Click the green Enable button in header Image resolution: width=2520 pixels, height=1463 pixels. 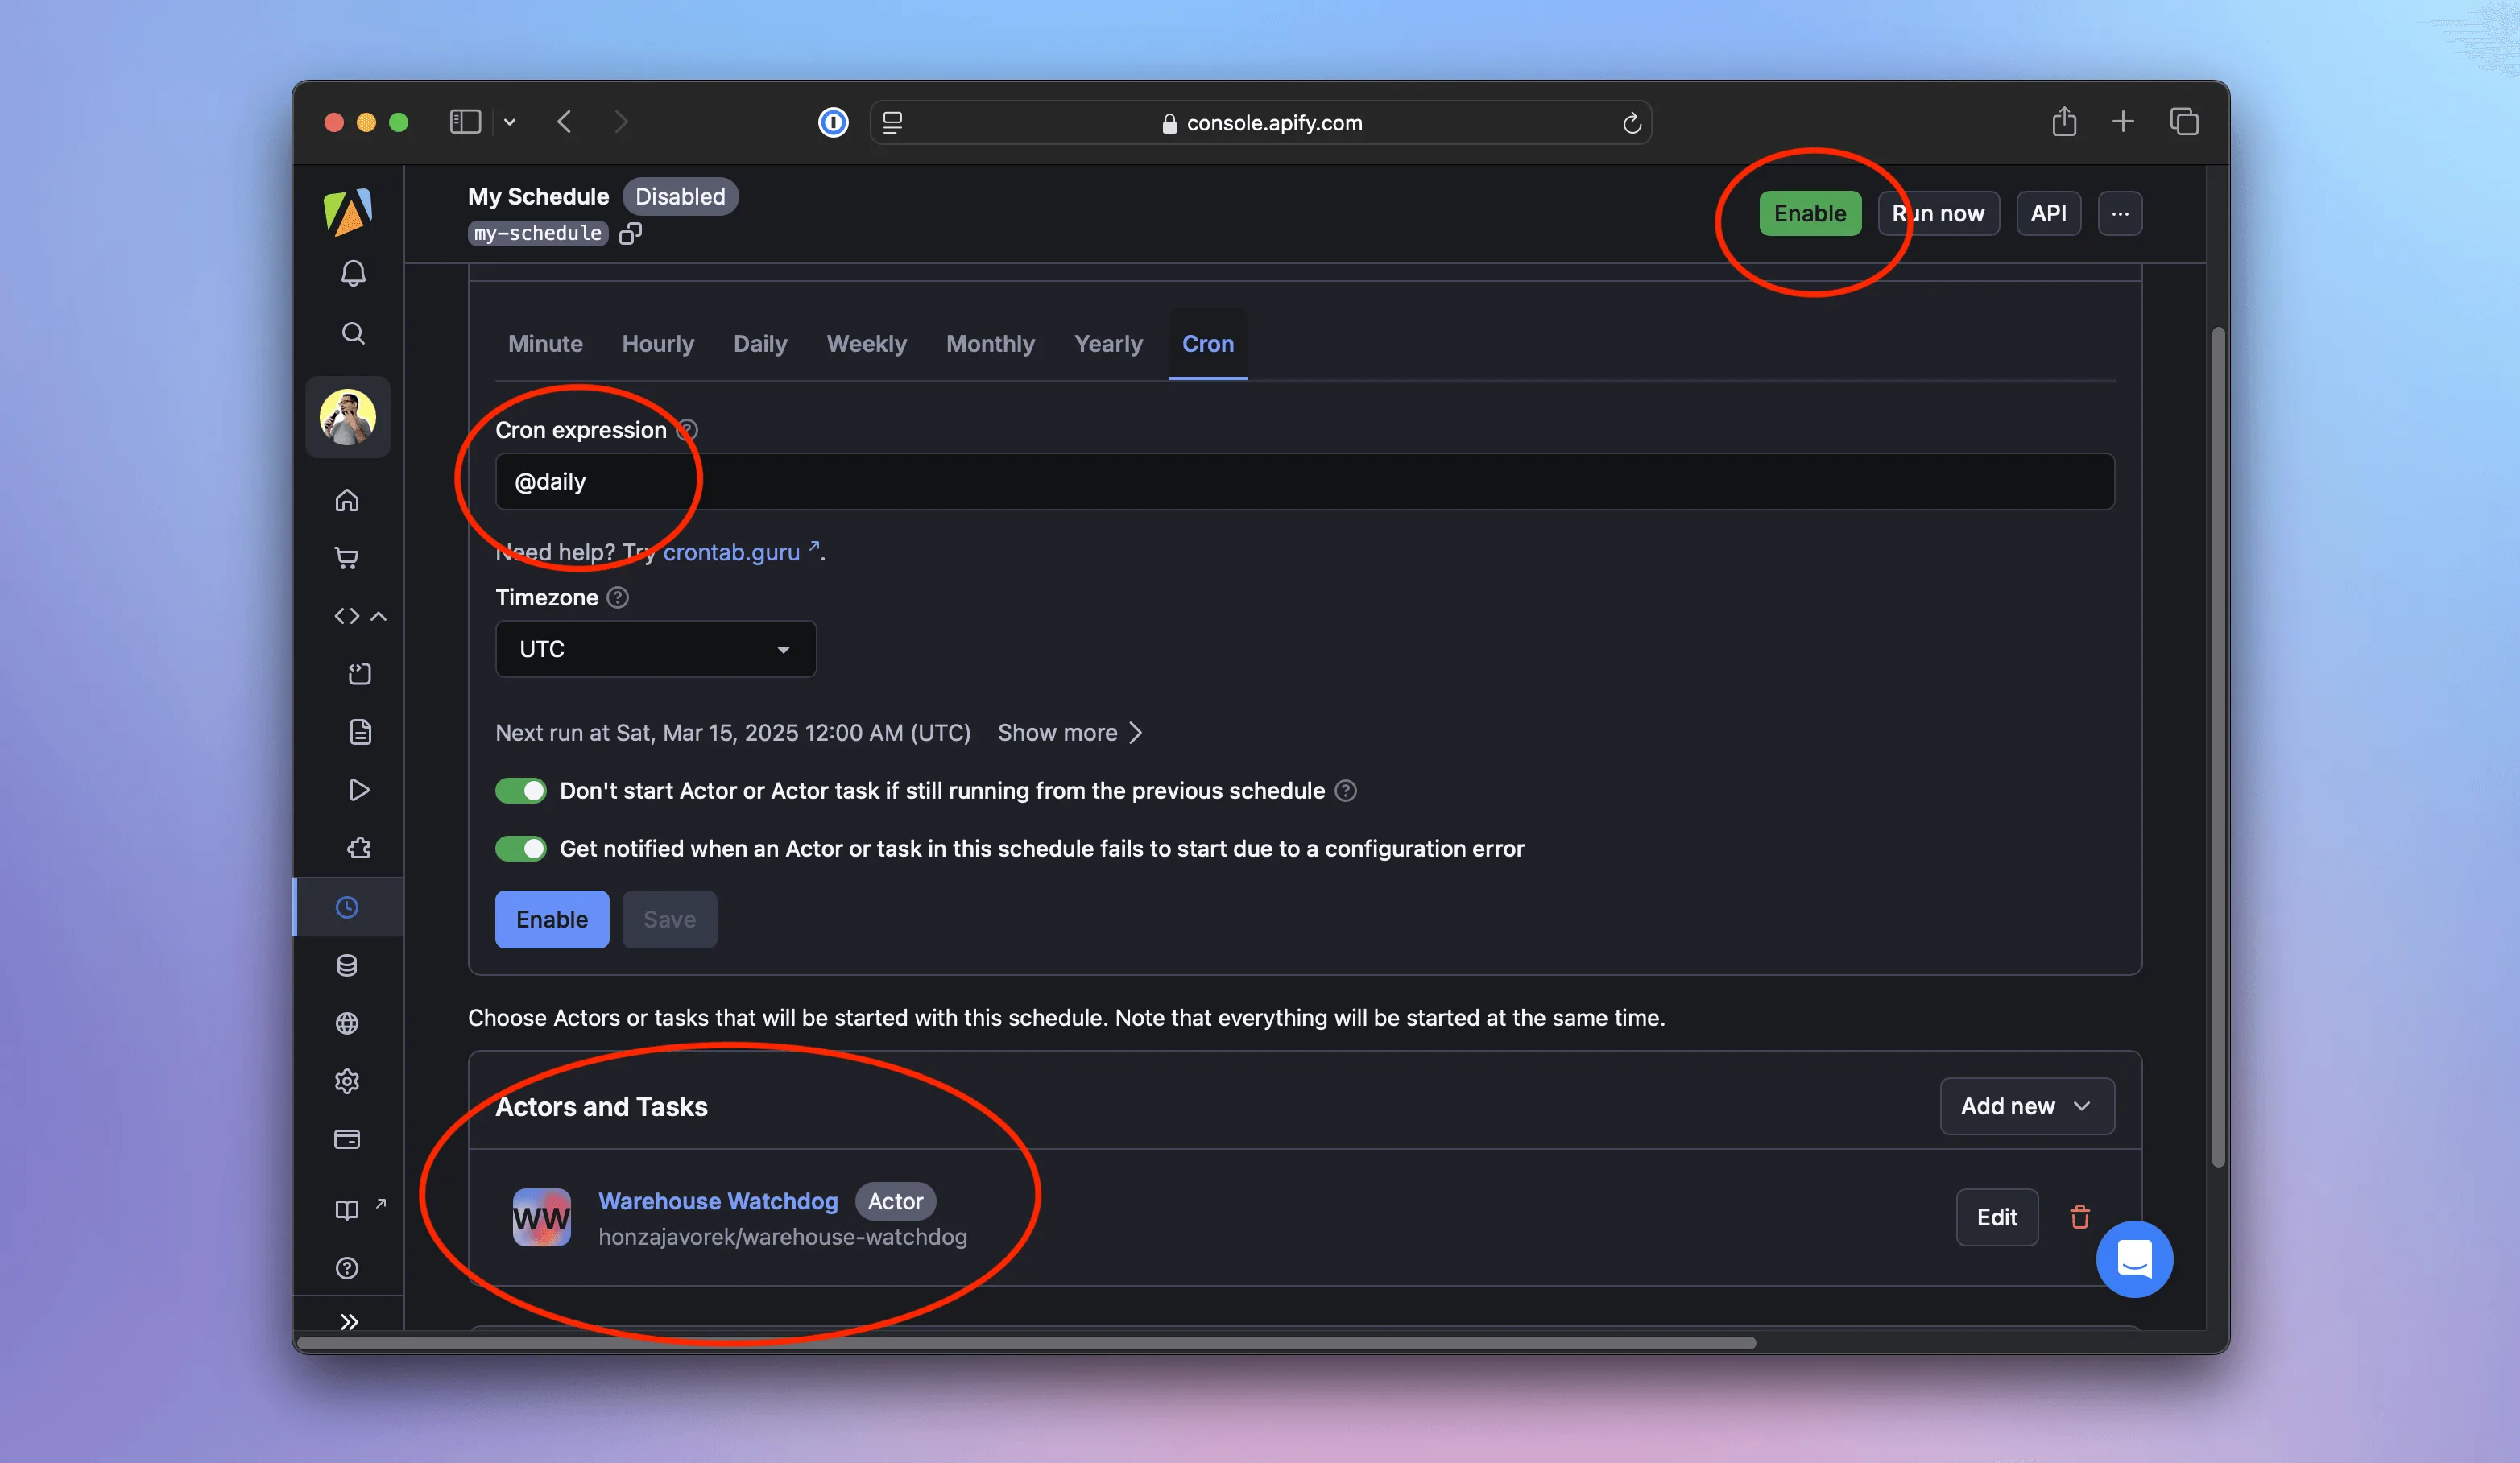click(1809, 213)
